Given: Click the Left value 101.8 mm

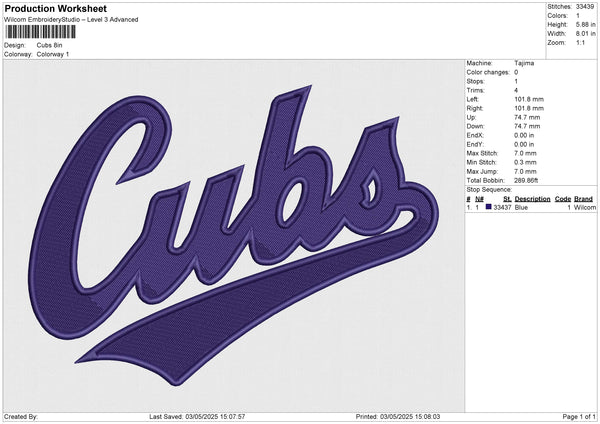Looking at the screenshot, I should click(x=529, y=99).
